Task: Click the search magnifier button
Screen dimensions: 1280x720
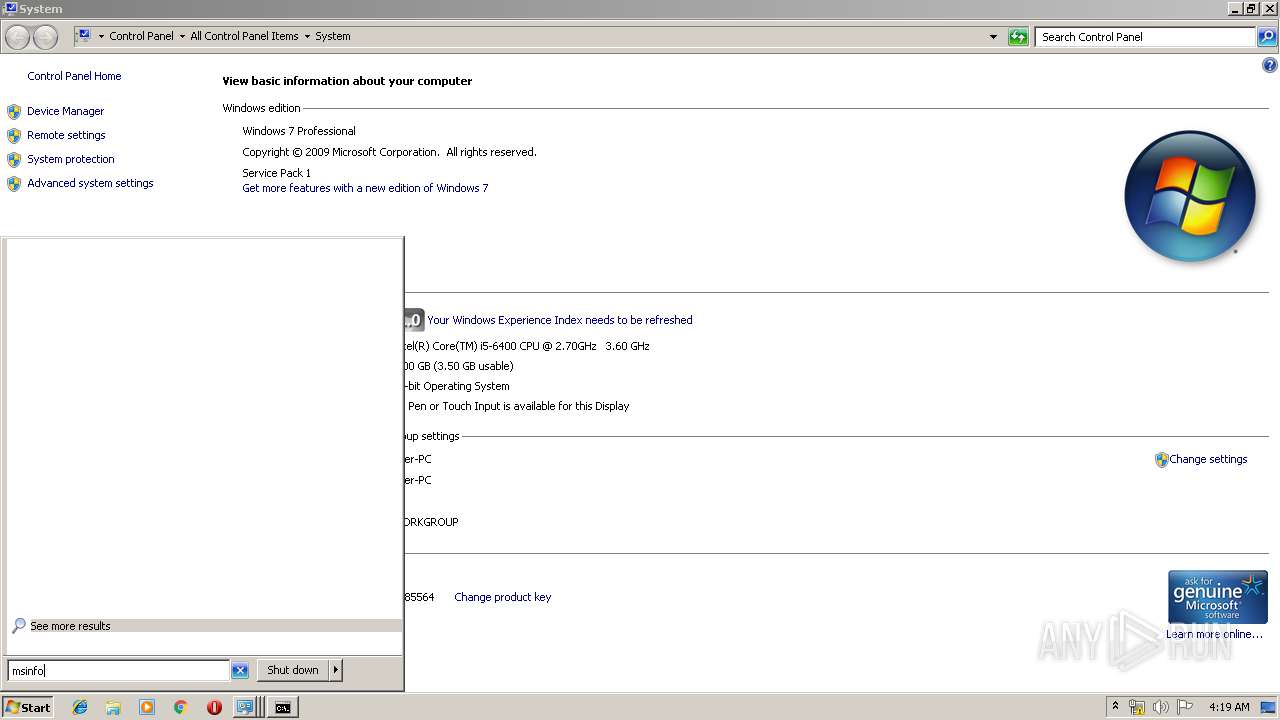Action: pyautogui.click(x=1267, y=37)
